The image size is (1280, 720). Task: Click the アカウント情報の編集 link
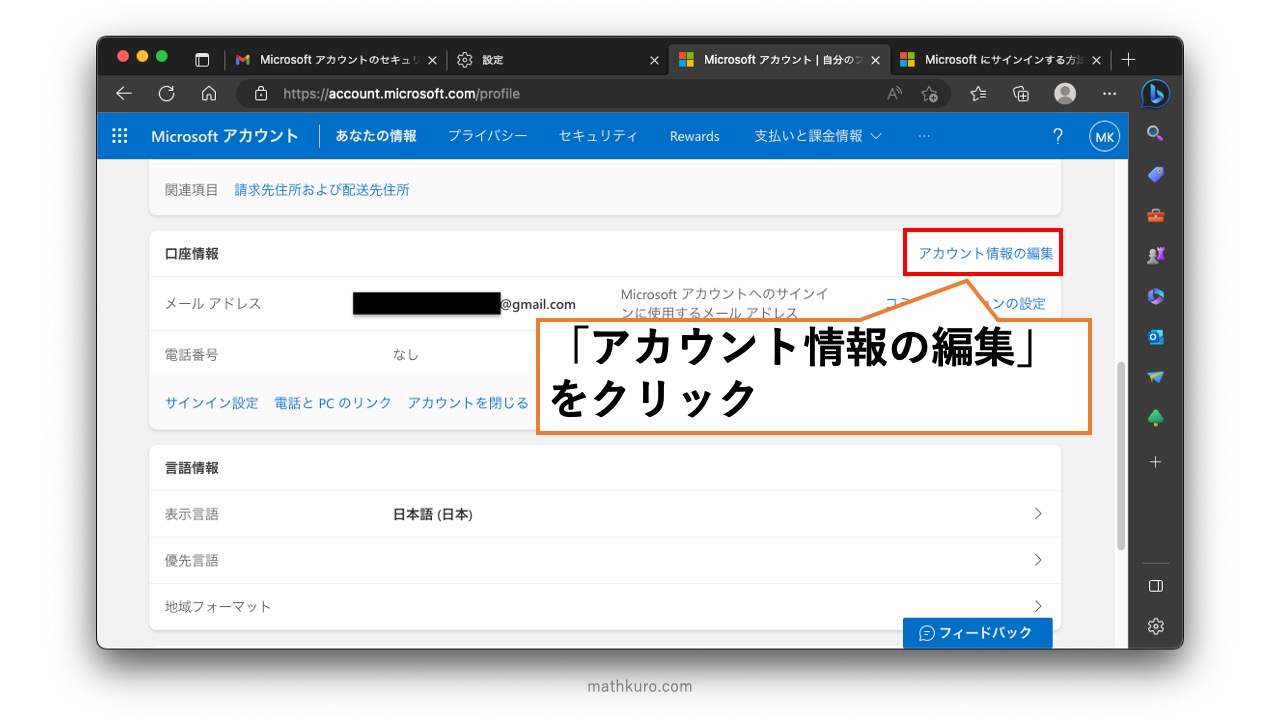982,253
